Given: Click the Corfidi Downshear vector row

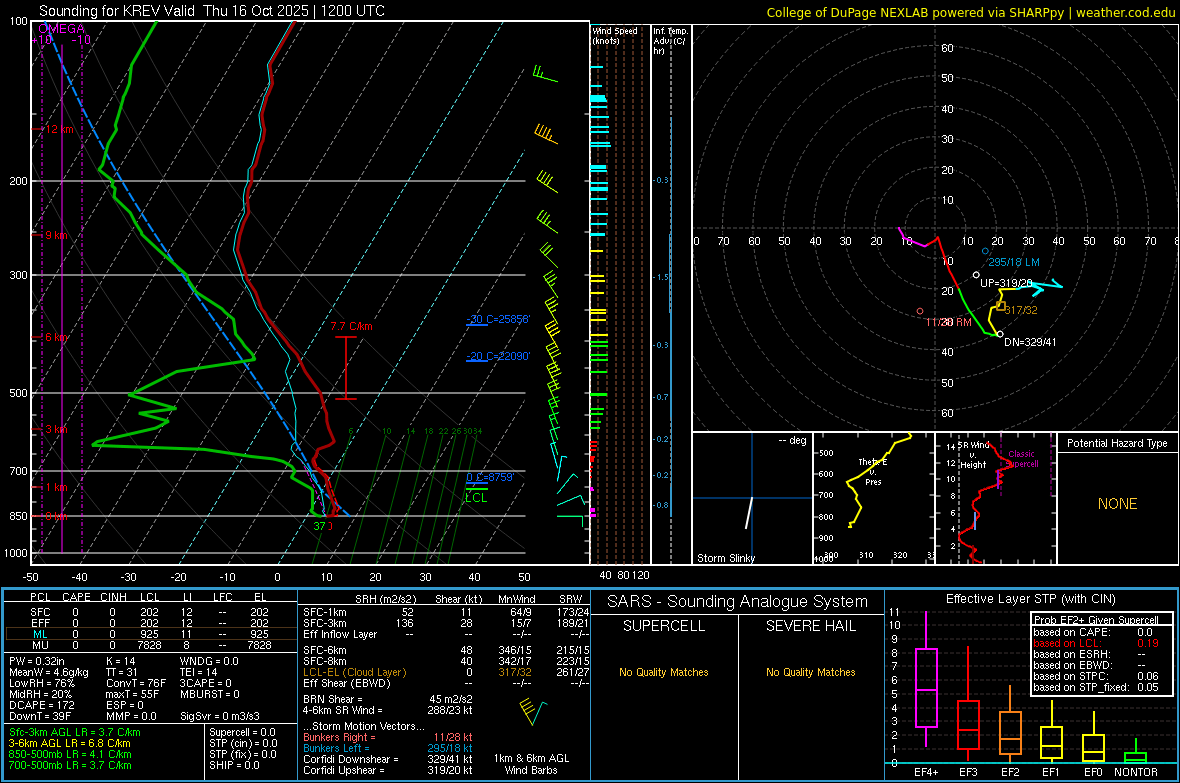Looking at the screenshot, I should pos(388,759).
